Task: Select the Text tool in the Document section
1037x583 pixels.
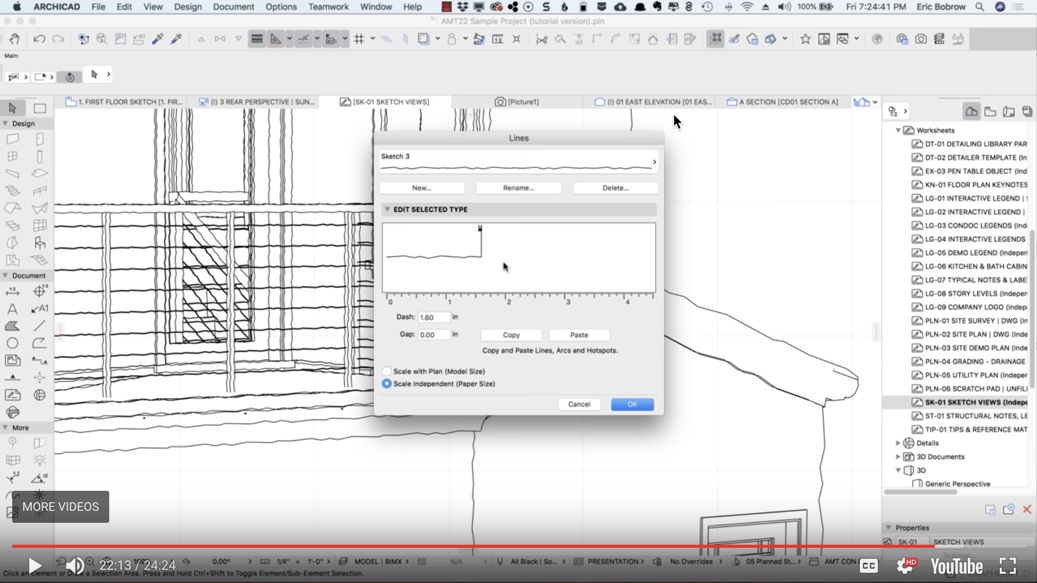Action: pos(11,308)
